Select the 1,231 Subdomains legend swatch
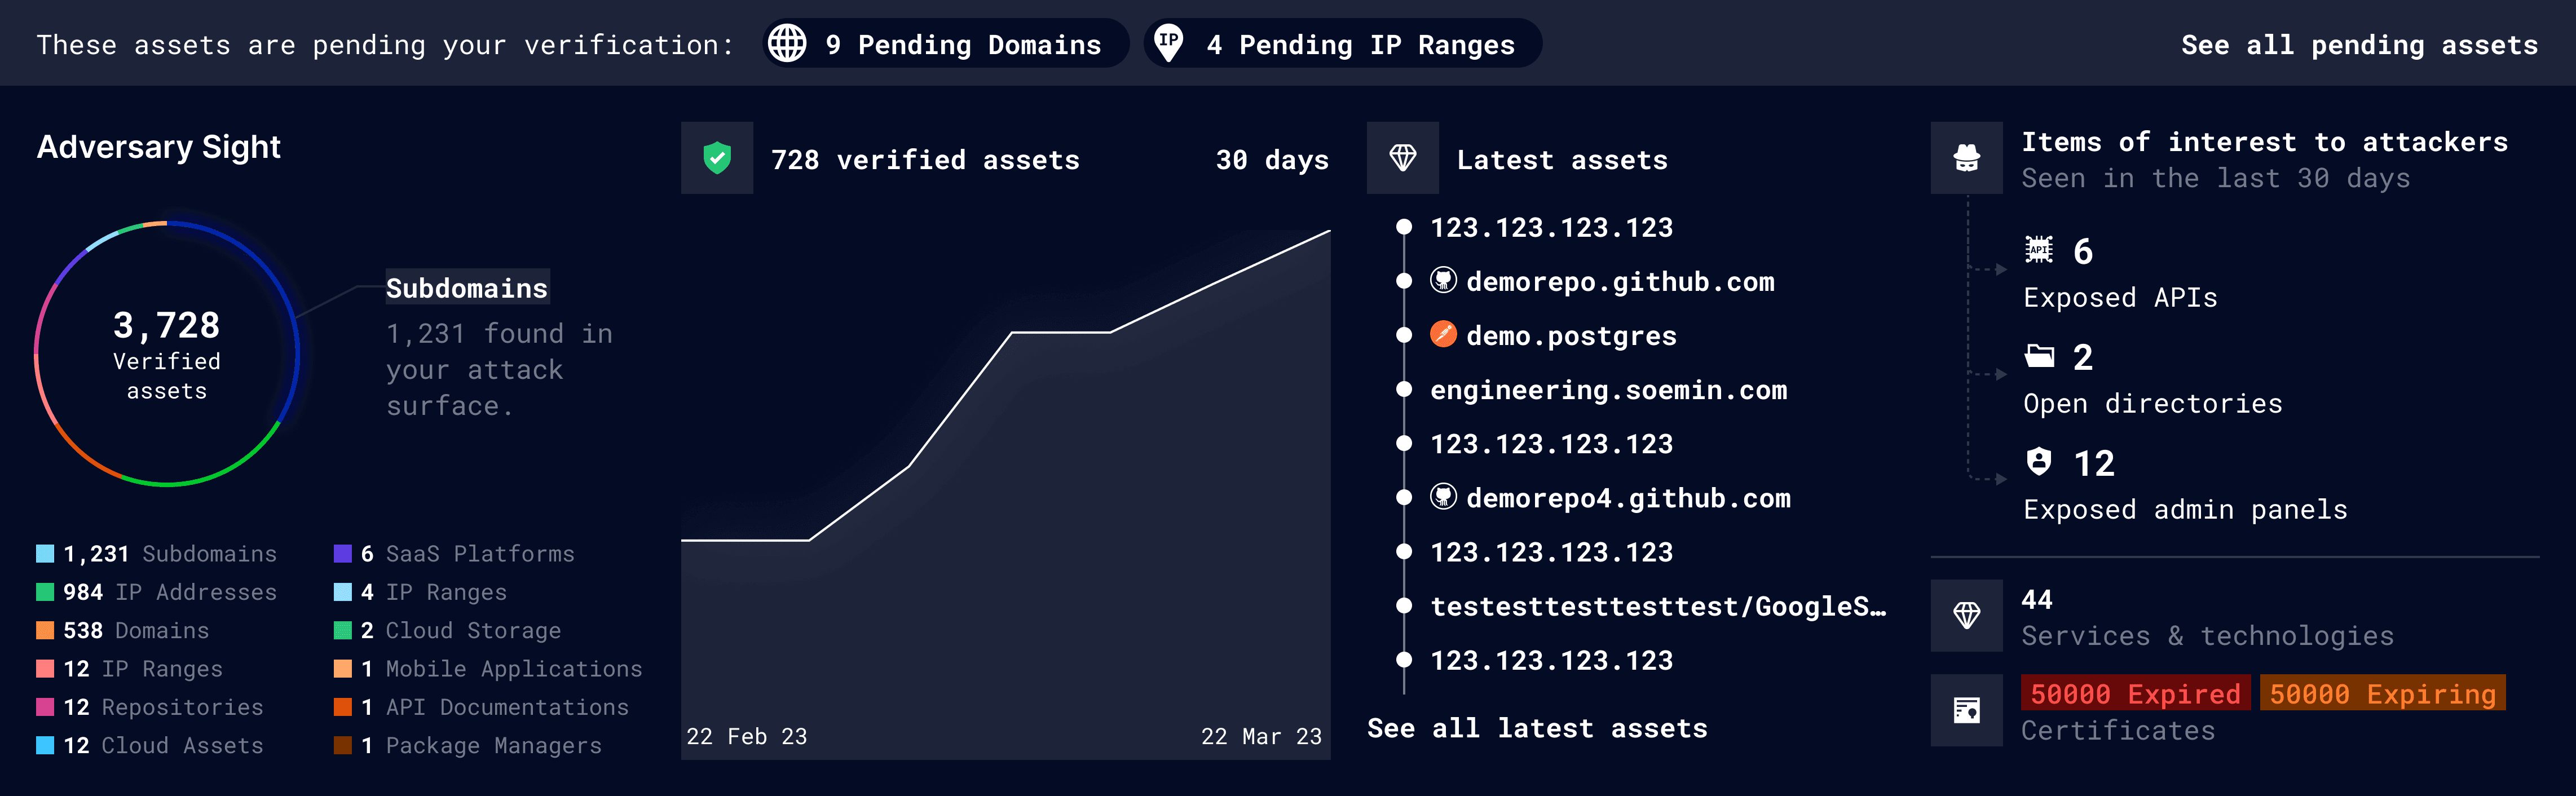 click(45, 554)
